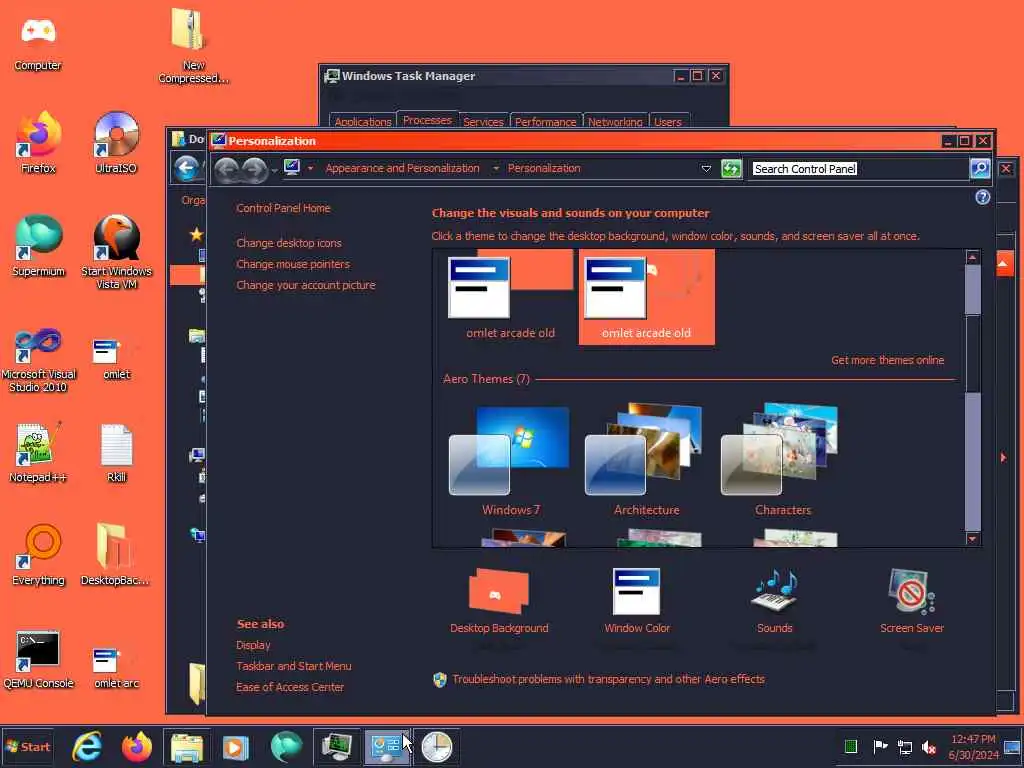This screenshot has width=1024, height=768.
Task: Open the Action Center flag tray icon
Action: click(x=880, y=746)
